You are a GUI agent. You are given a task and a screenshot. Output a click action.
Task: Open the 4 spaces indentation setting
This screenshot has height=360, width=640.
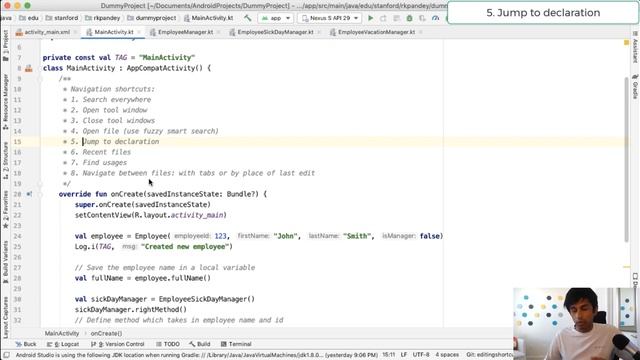tap(447, 355)
